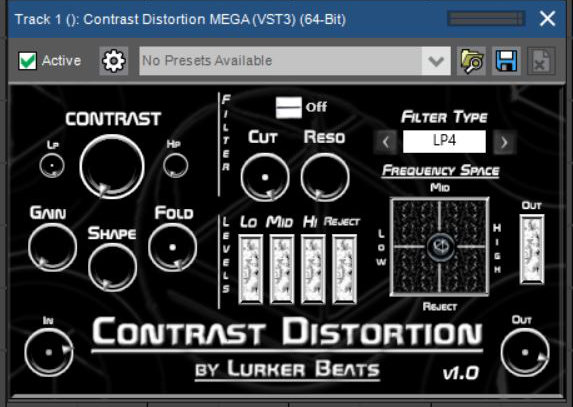Screen dimensions: 573x407
Task: Save preset with the floppy disk icon
Action: click(x=506, y=61)
